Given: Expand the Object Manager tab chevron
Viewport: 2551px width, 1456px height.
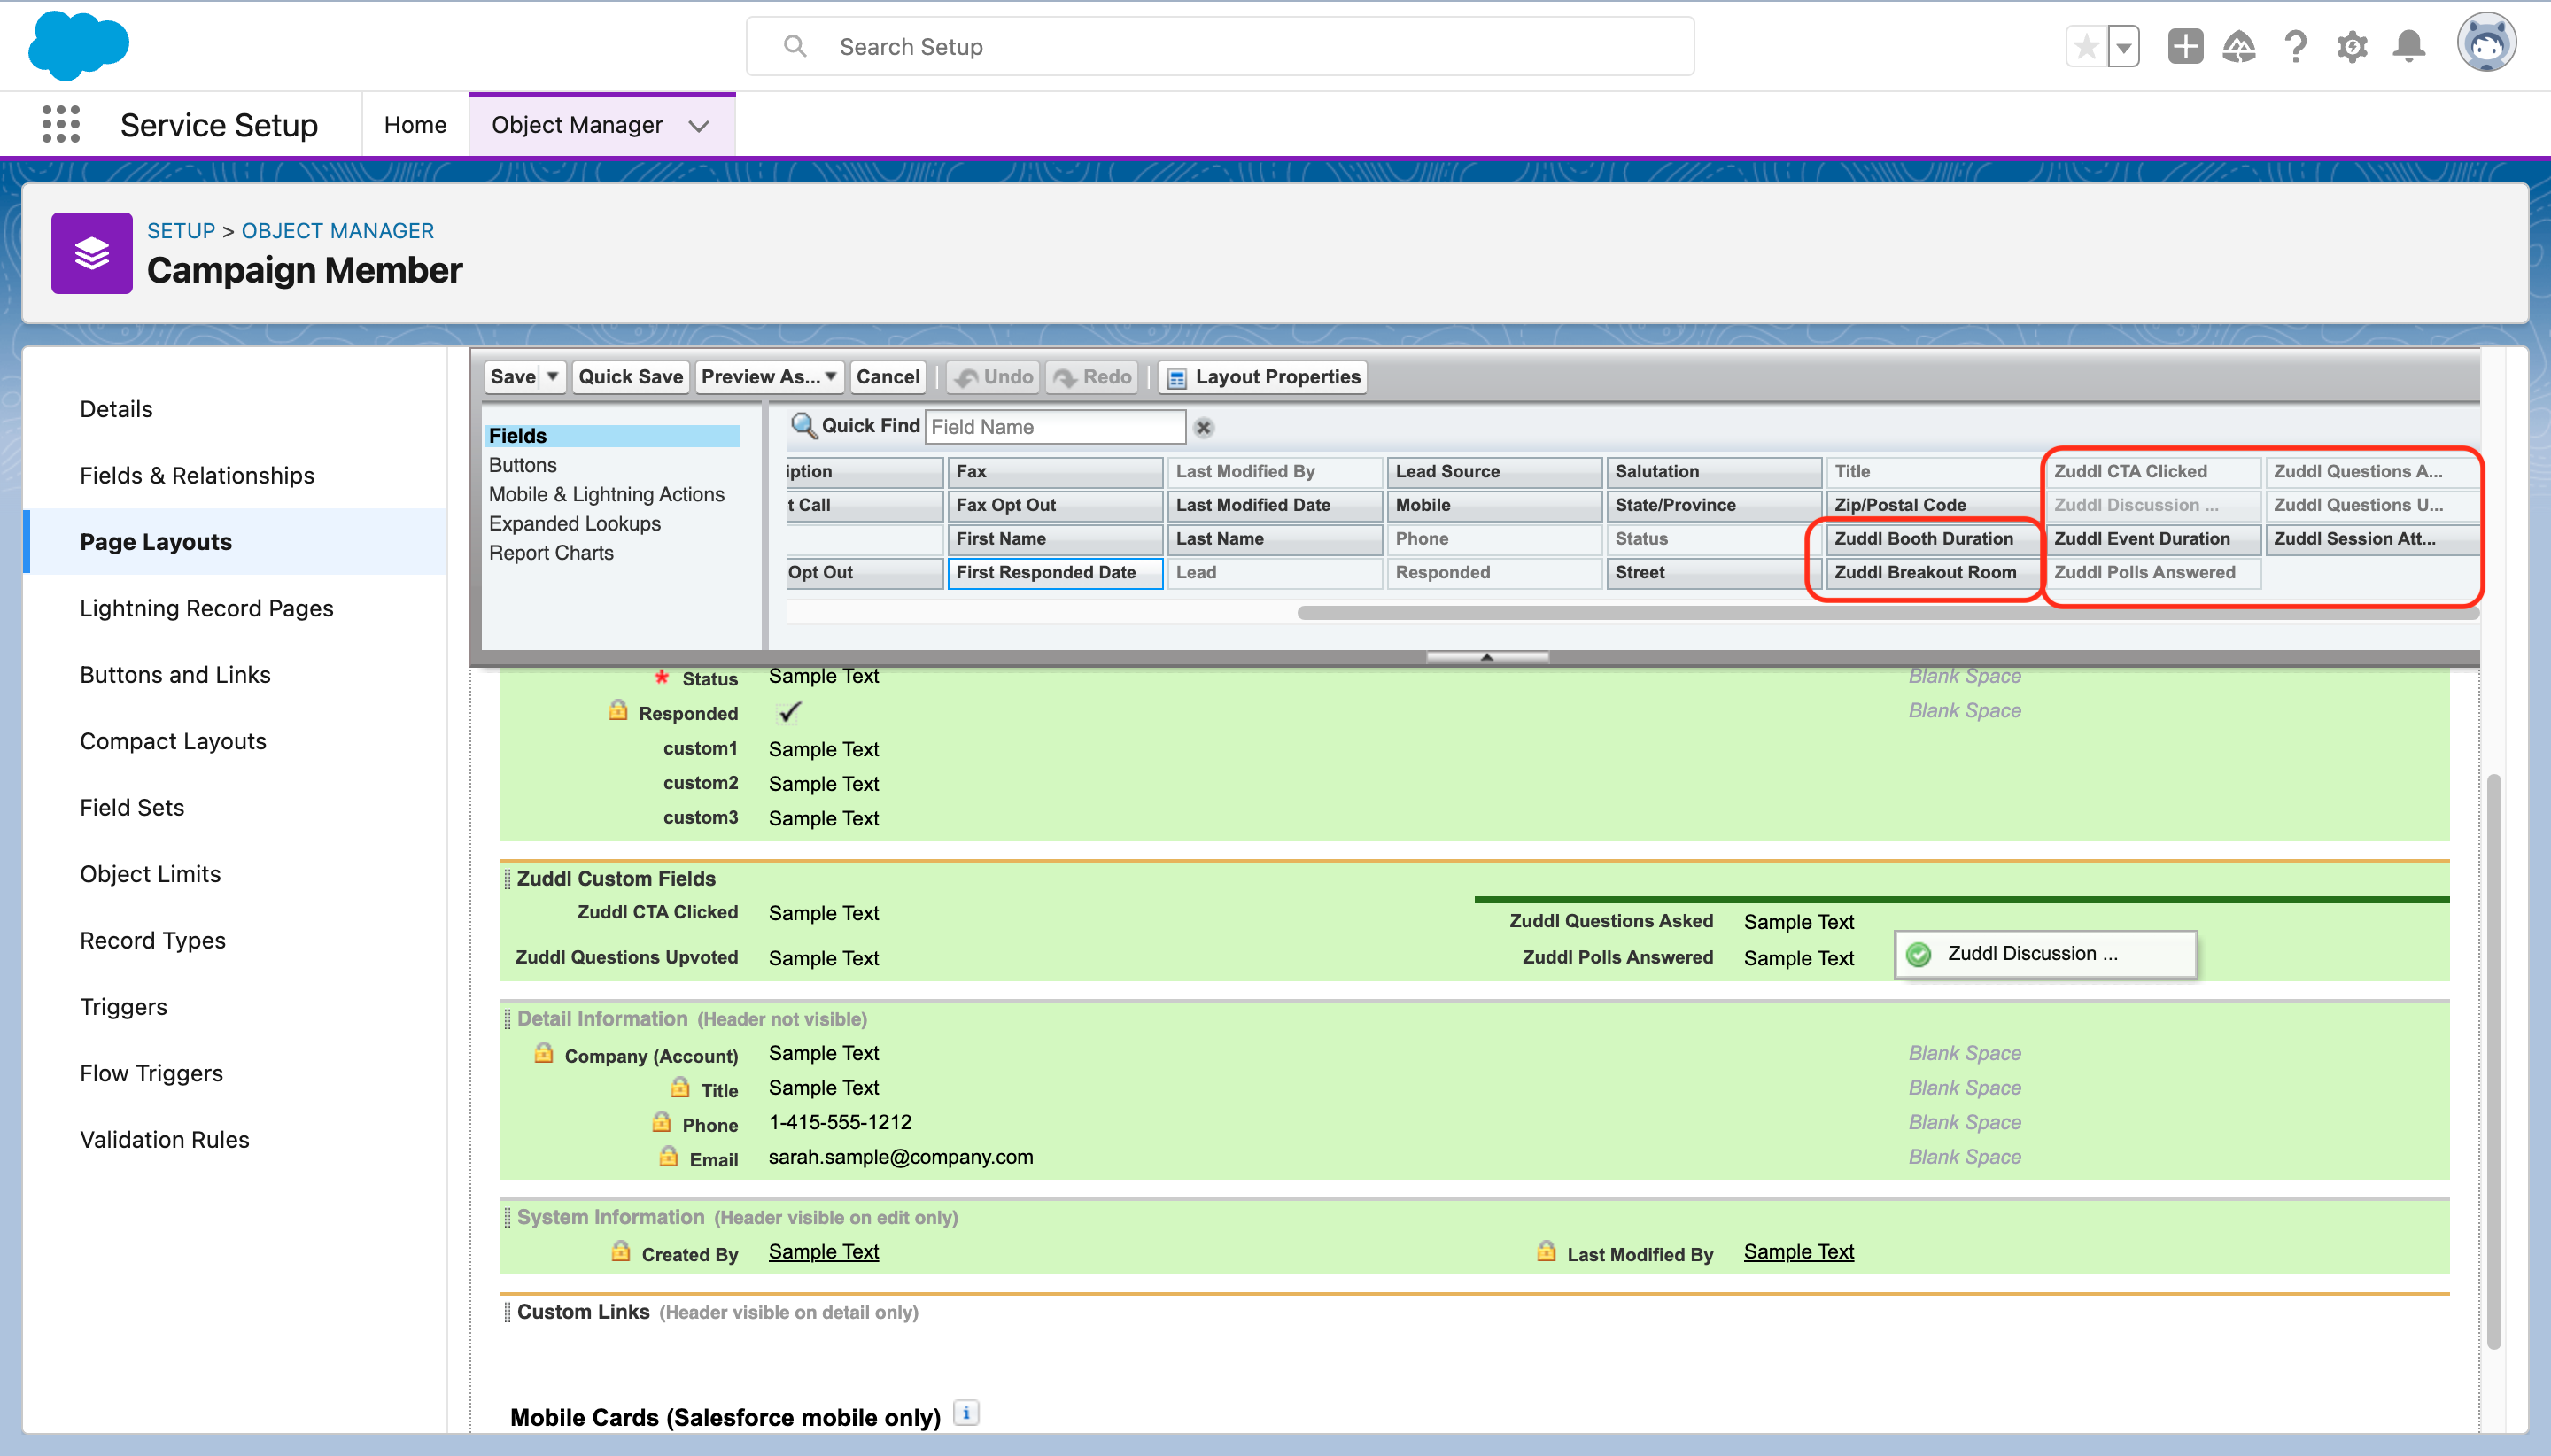Looking at the screenshot, I should click(x=699, y=126).
